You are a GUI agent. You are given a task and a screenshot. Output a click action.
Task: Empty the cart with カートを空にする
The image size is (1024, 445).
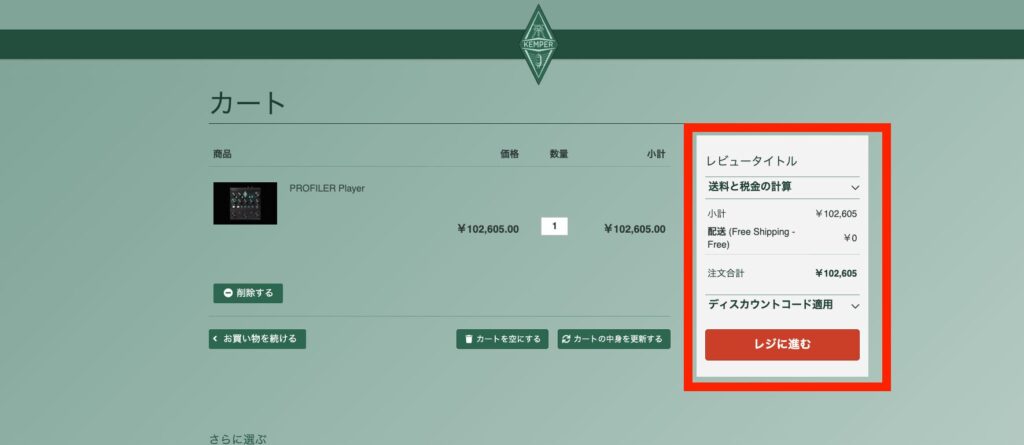point(502,339)
